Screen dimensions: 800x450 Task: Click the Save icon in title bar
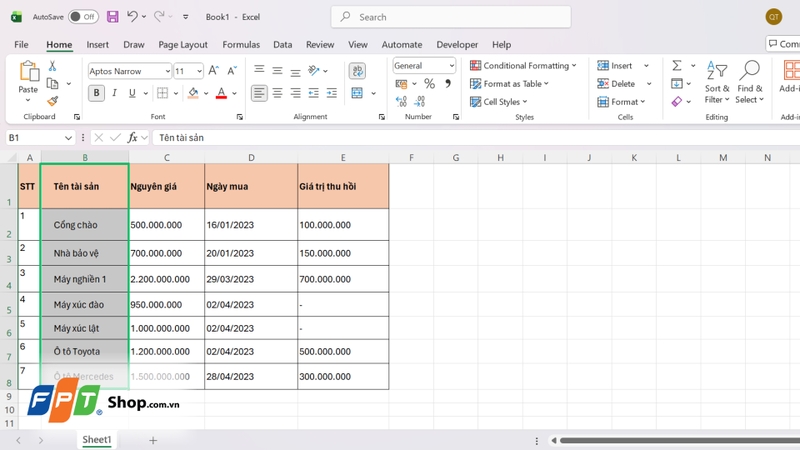[113, 17]
